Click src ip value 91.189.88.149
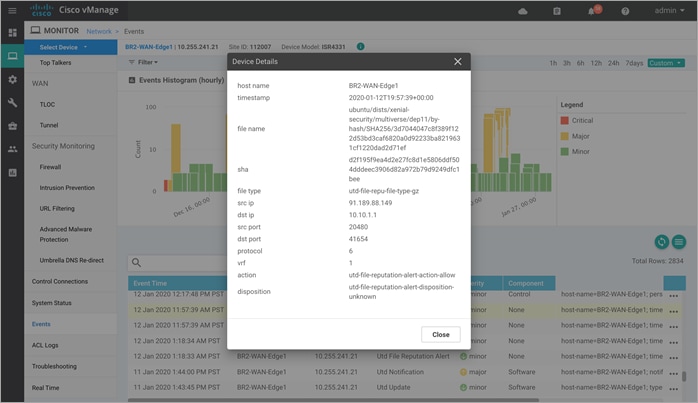 [x=370, y=203]
